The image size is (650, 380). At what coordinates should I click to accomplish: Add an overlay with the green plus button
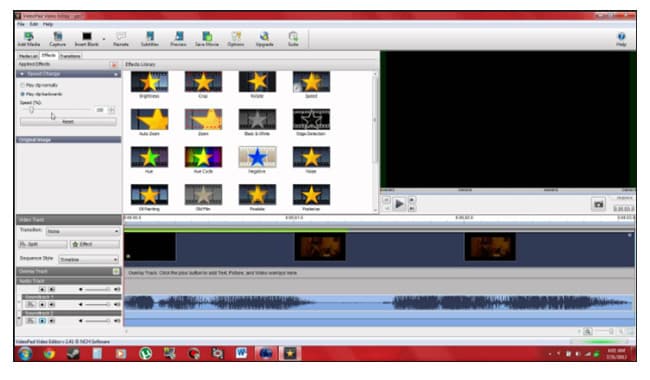point(116,271)
